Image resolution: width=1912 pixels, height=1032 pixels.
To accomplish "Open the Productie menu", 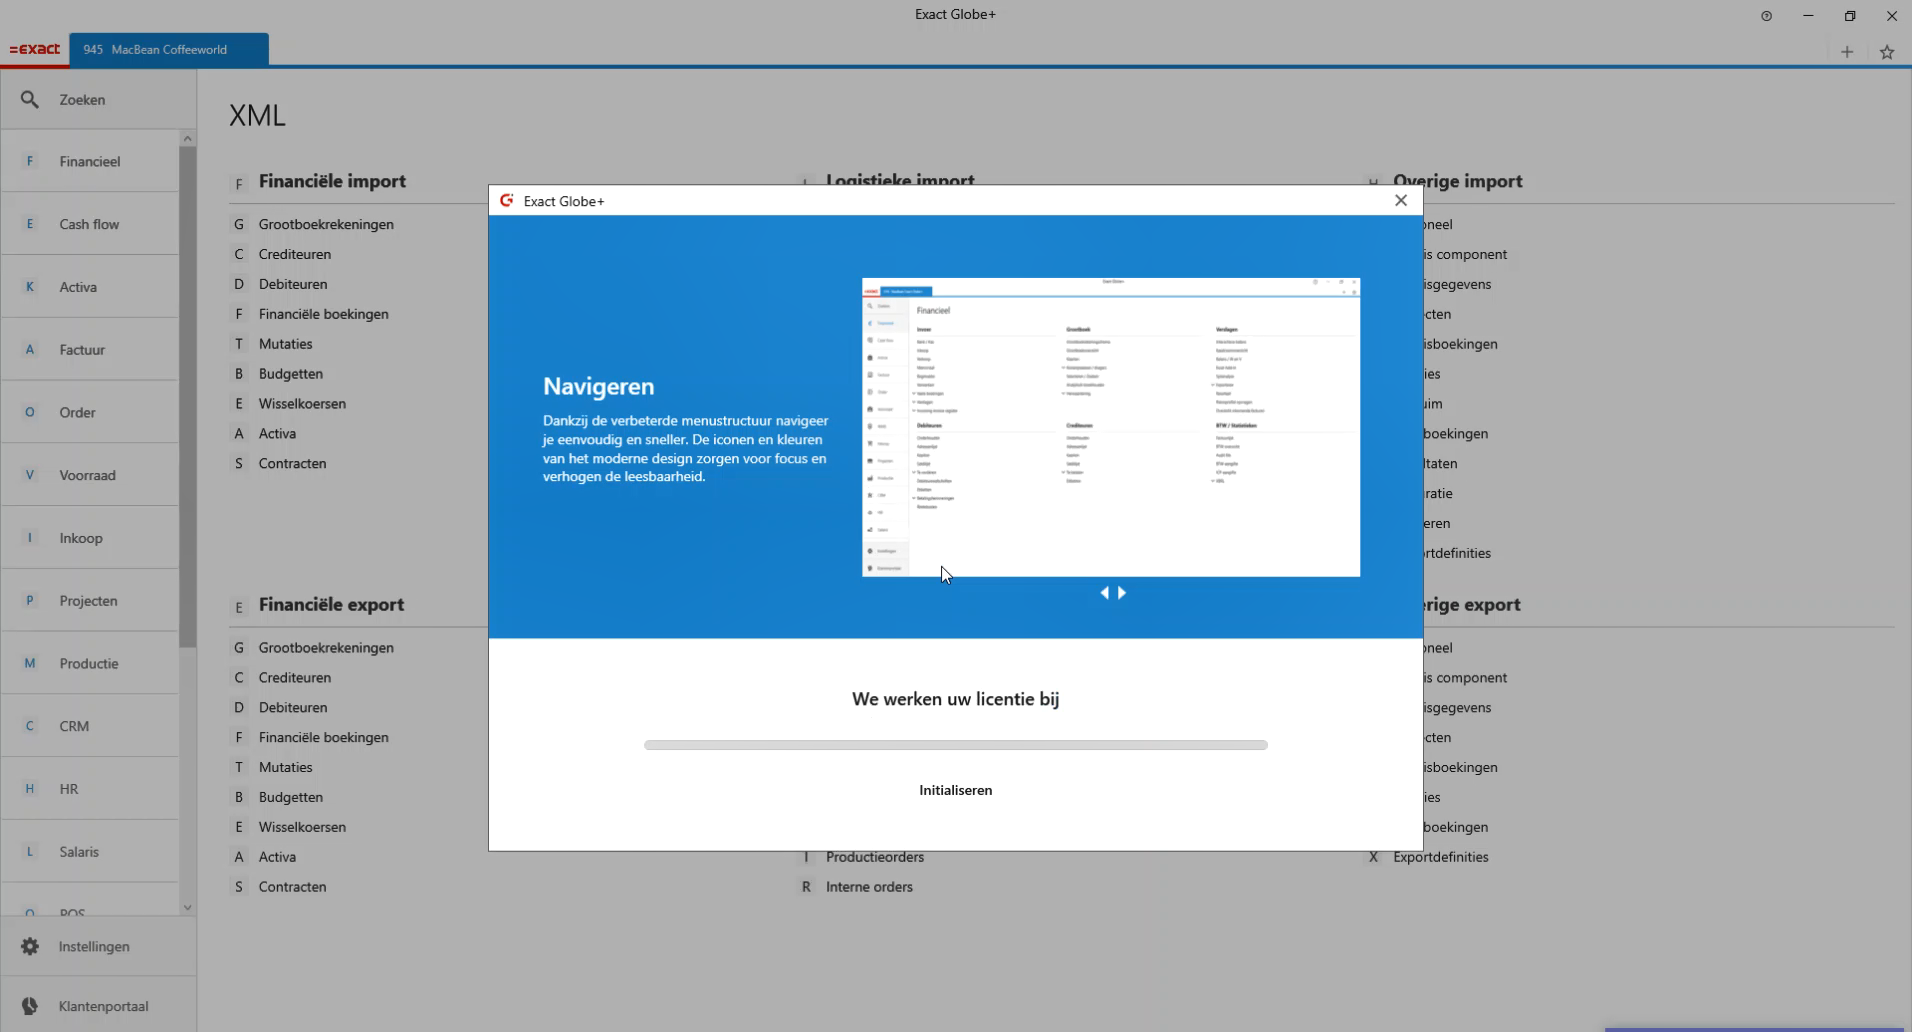I will point(90,663).
